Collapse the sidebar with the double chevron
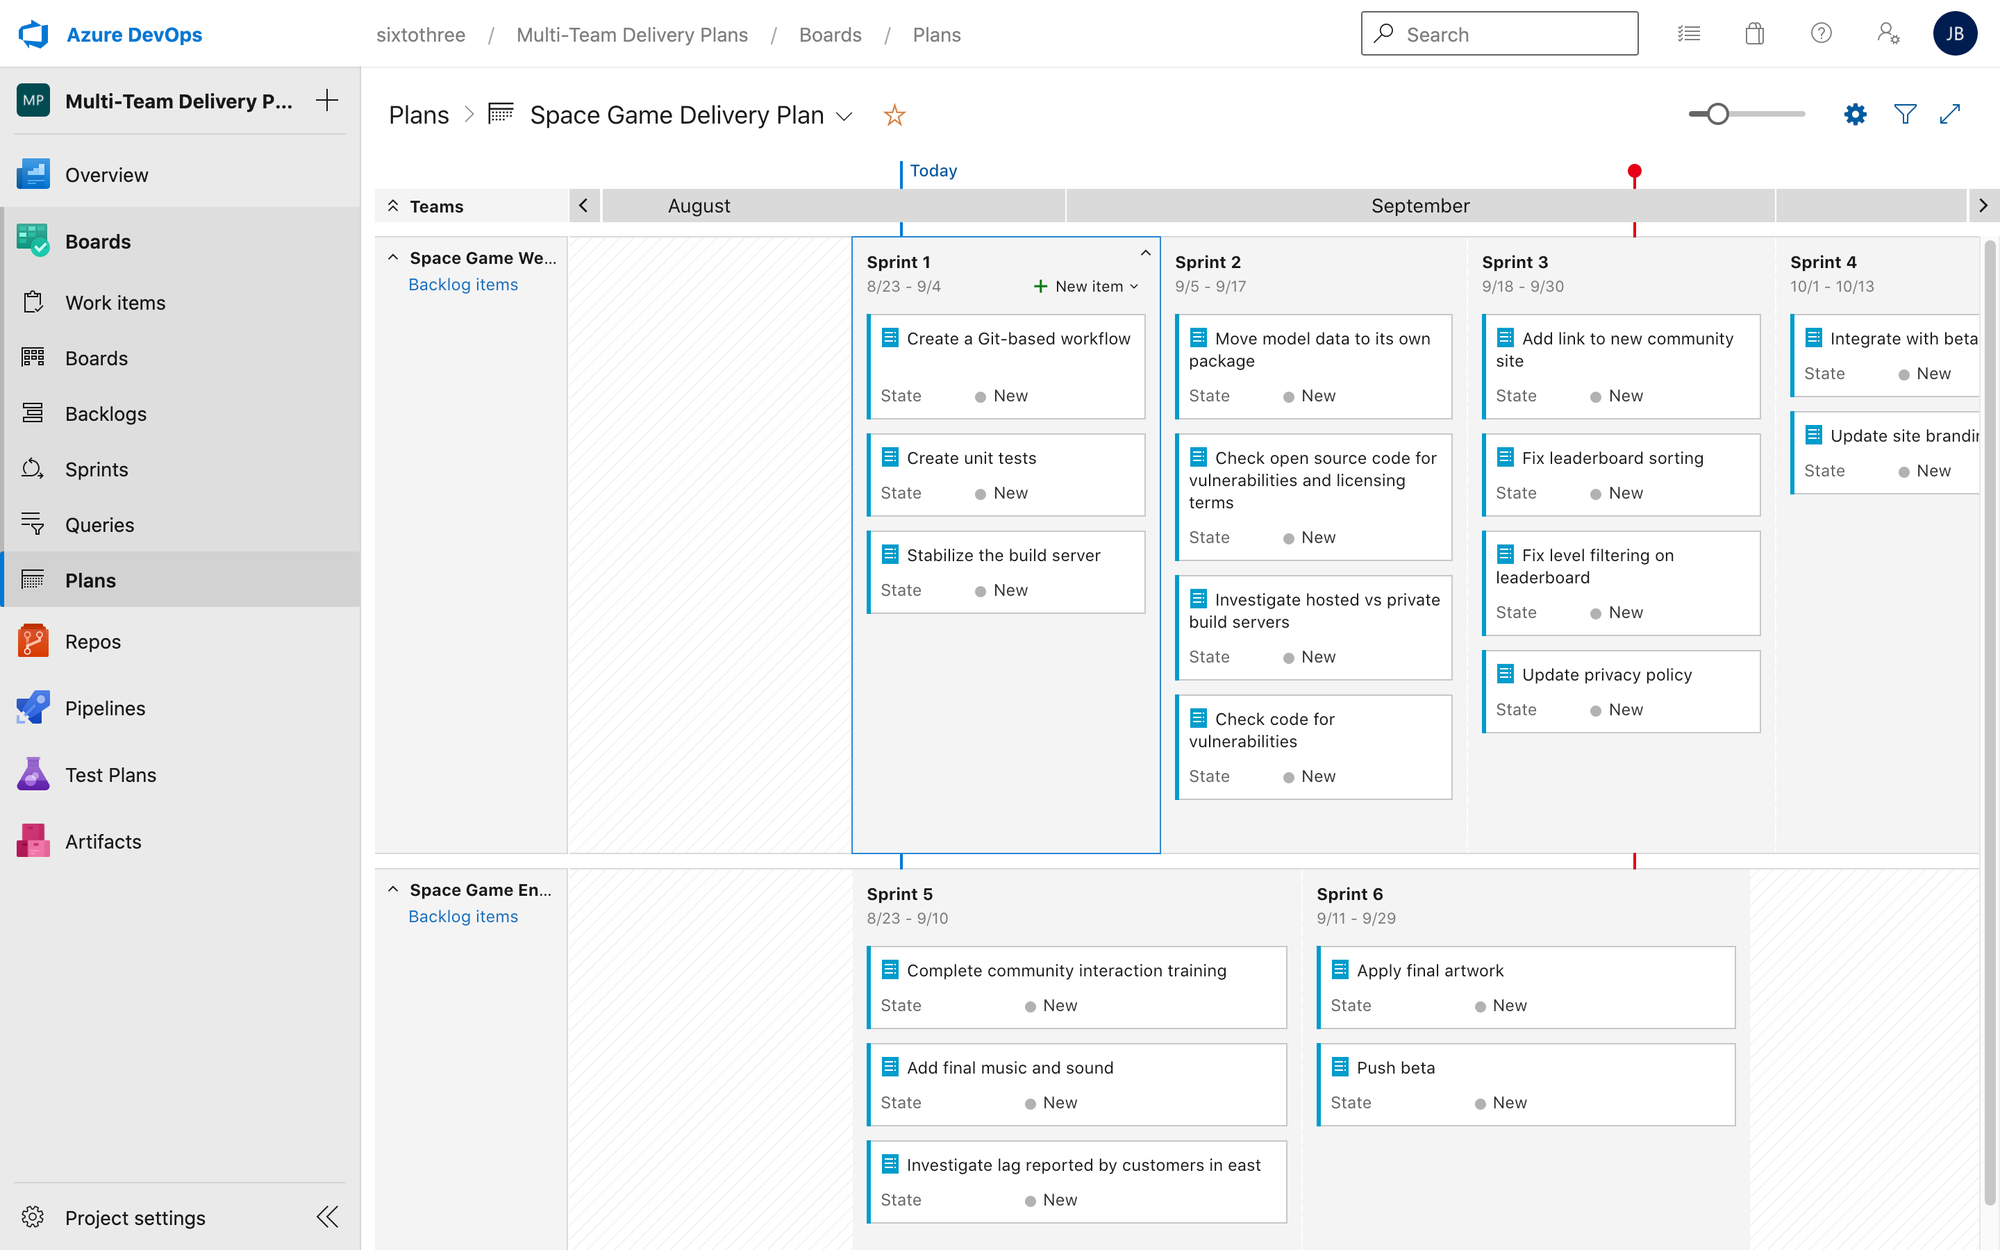 click(x=327, y=1217)
